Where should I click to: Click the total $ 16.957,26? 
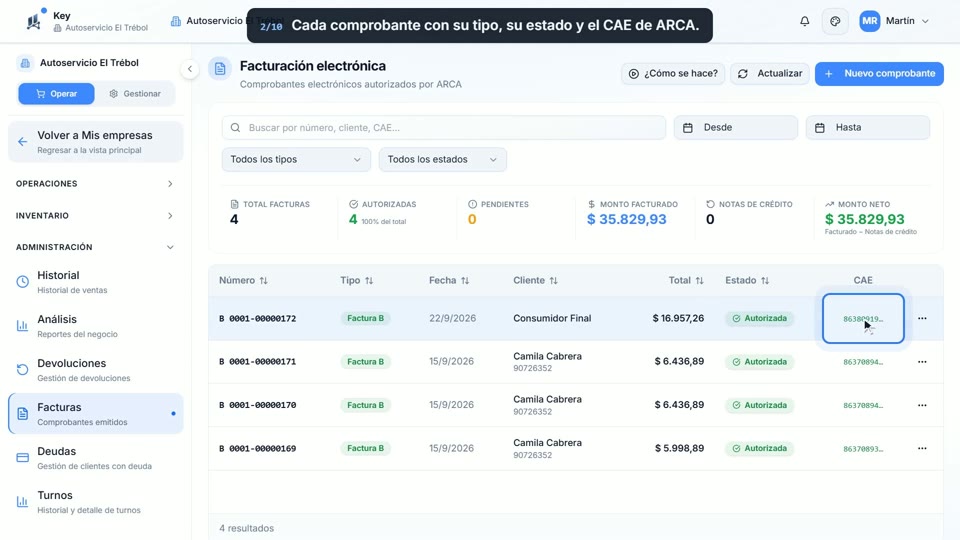pos(678,318)
